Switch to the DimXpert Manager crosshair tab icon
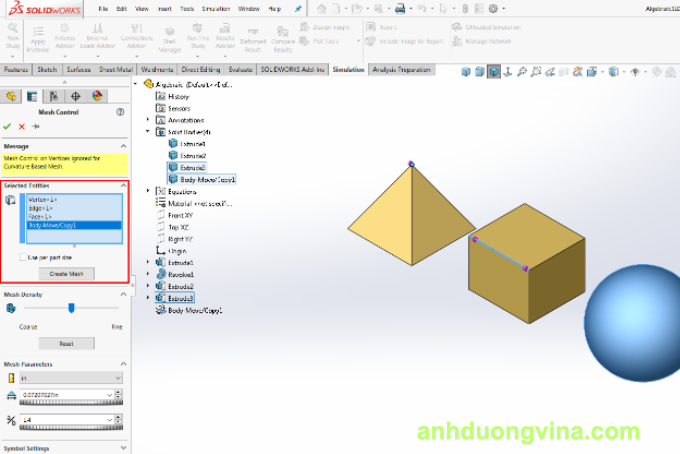The image size is (680, 454). 75,96
